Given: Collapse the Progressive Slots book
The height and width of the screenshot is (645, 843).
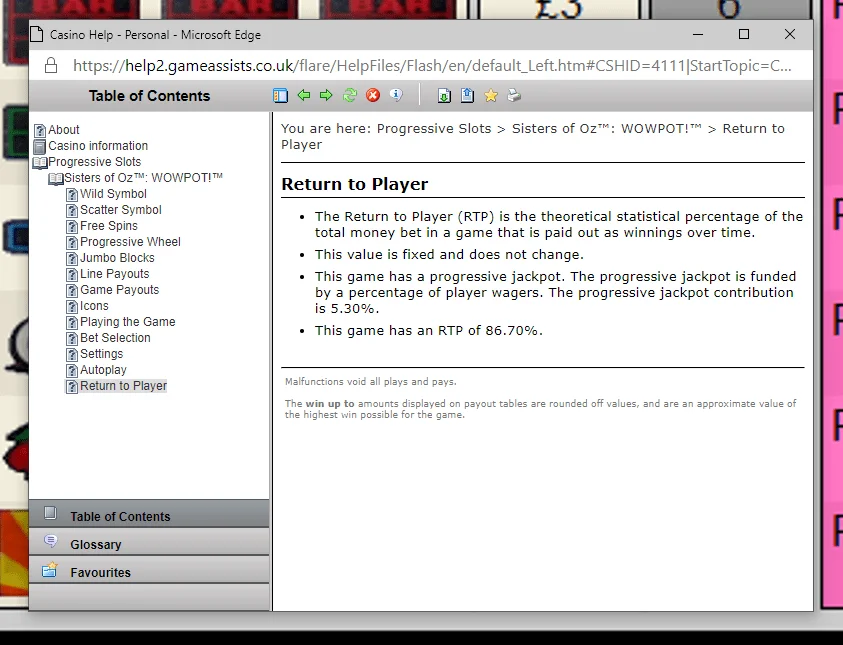Looking at the screenshot, I should pyautogui.click(x=40, y=162).
